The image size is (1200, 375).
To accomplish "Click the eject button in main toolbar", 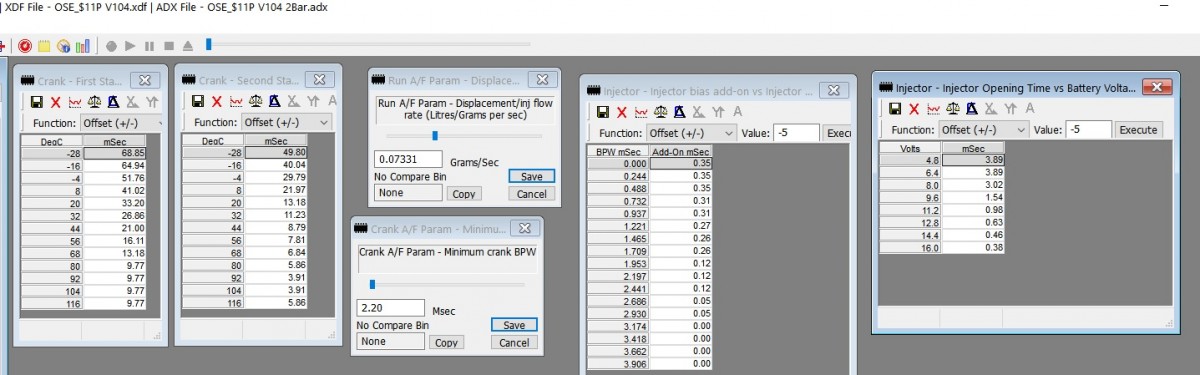I will pos(188,46).
